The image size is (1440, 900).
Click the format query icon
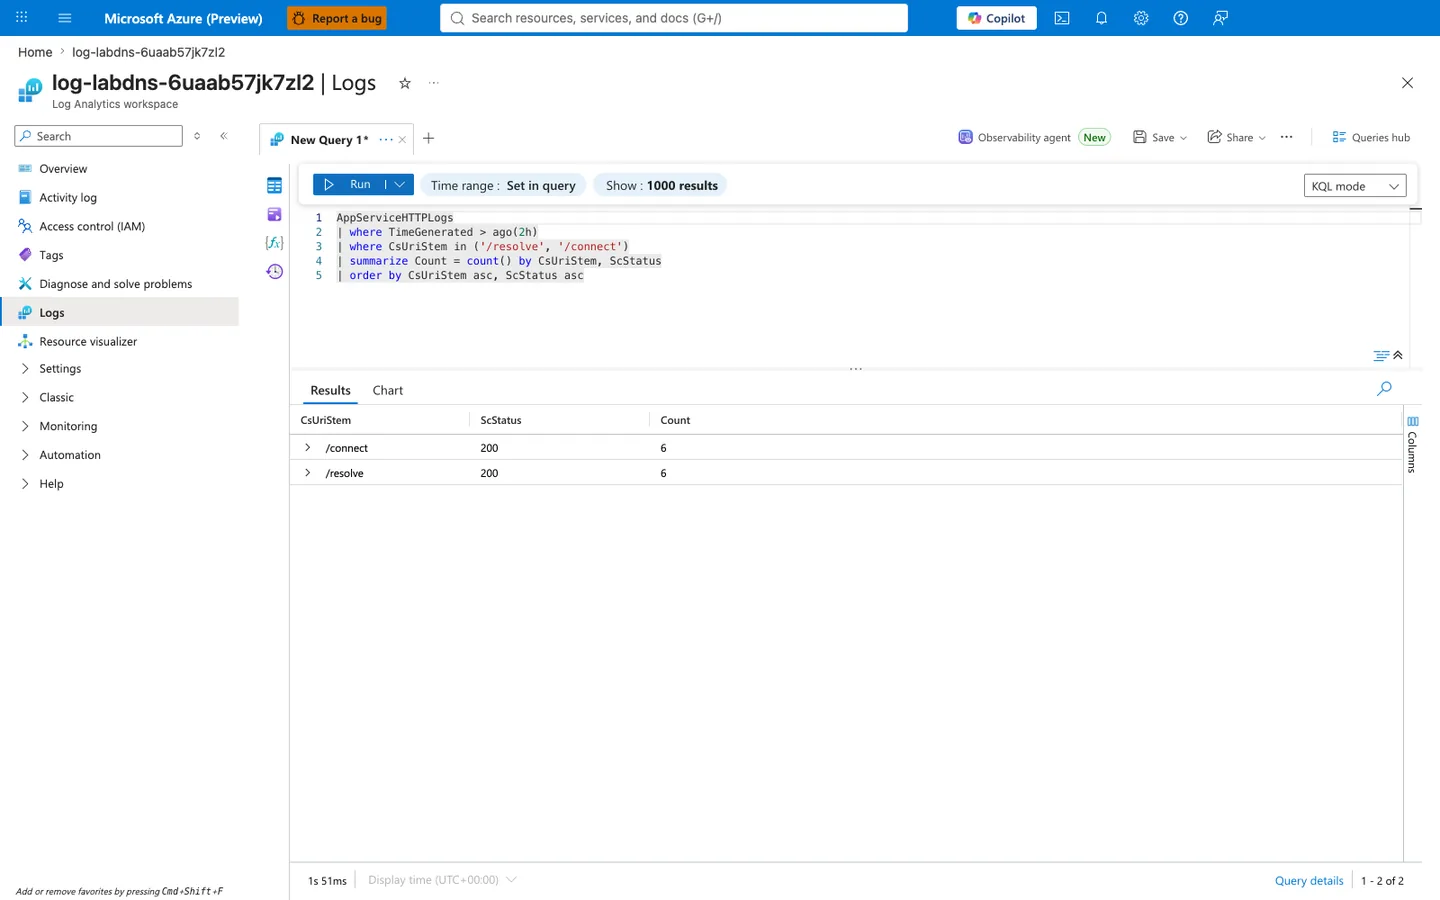(1381, 356)
